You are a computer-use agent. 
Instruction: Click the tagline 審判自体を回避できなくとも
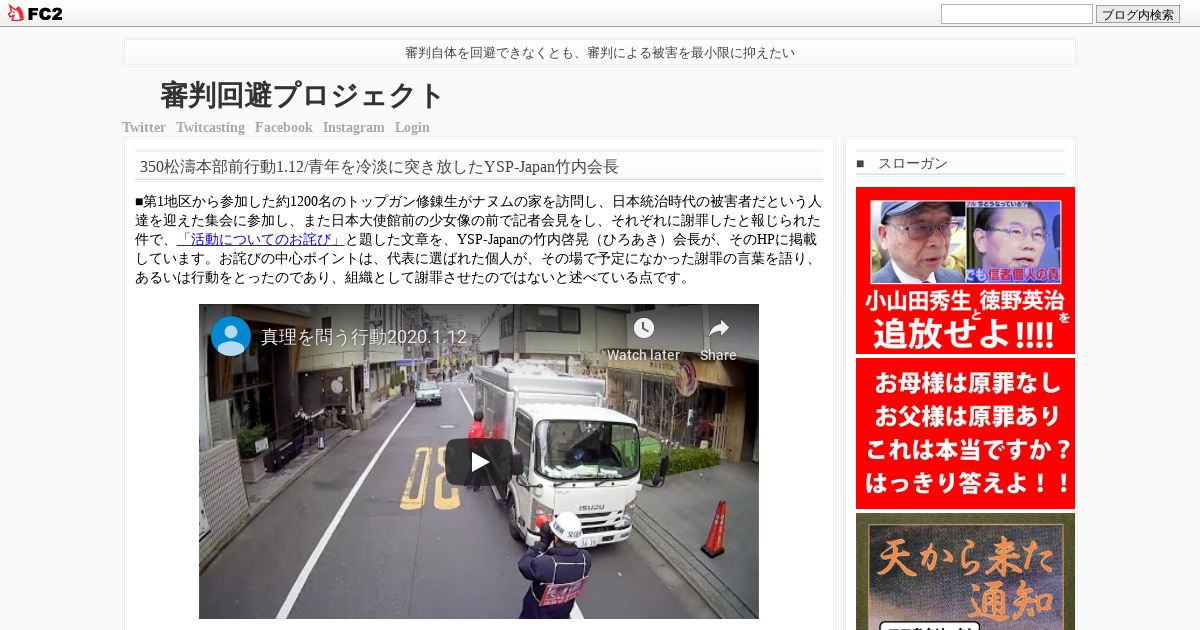pyautogui.click(x=600, y=53)
